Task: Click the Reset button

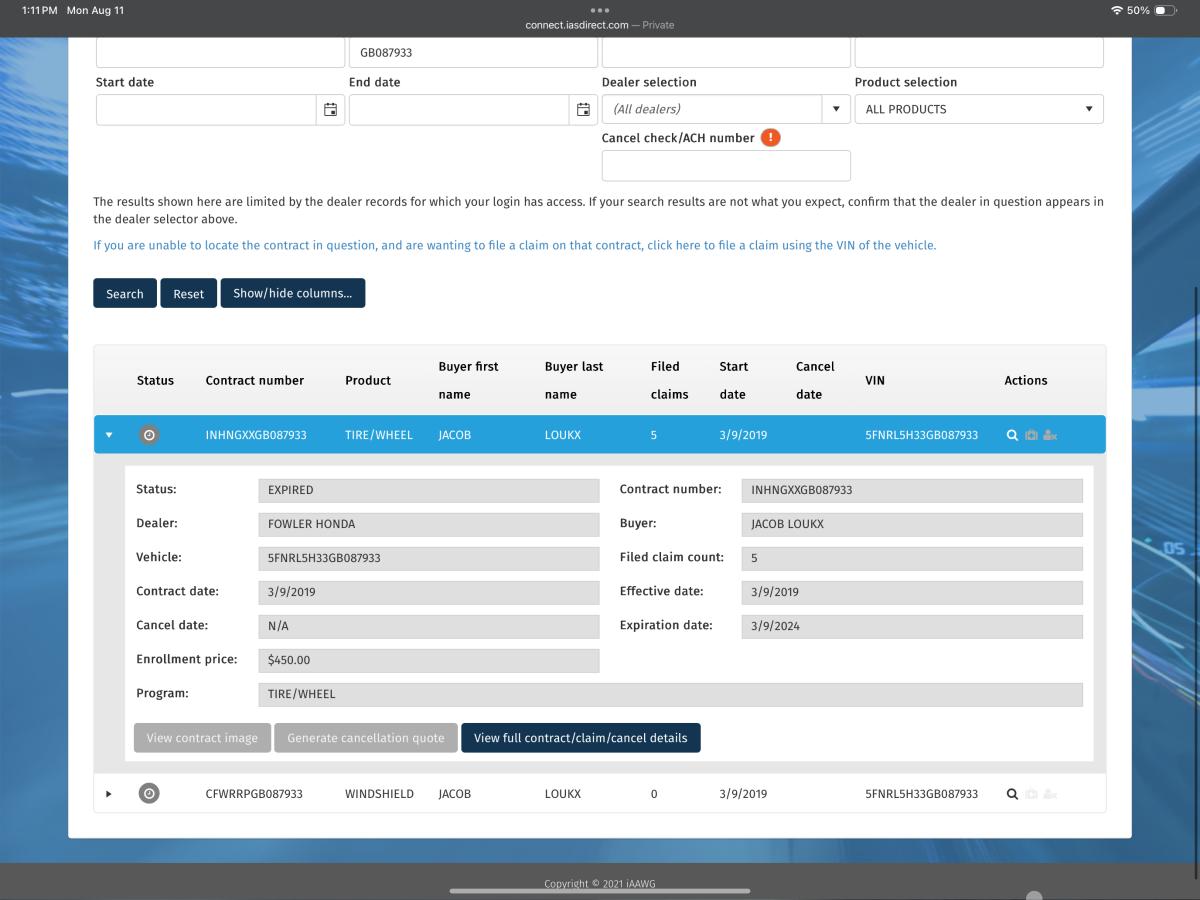Action: 188,293
